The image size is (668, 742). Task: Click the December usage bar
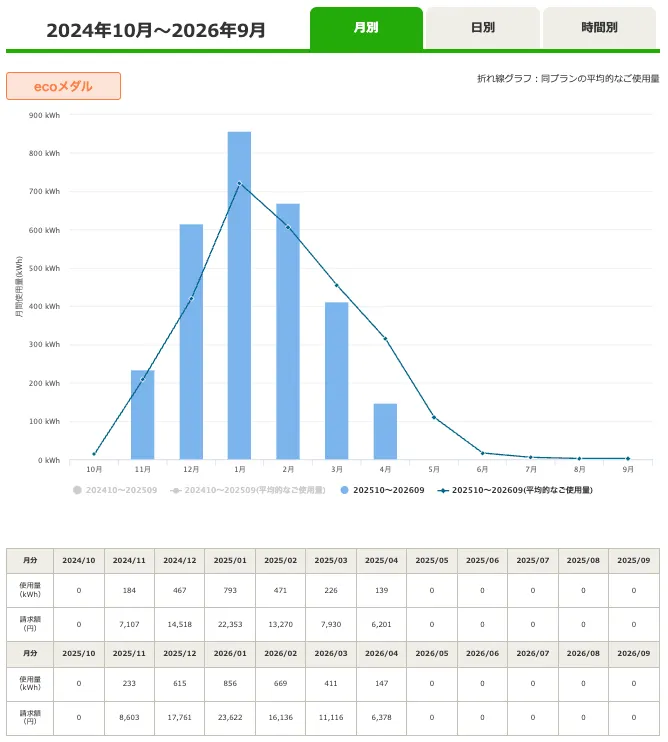tap(191, 342)
